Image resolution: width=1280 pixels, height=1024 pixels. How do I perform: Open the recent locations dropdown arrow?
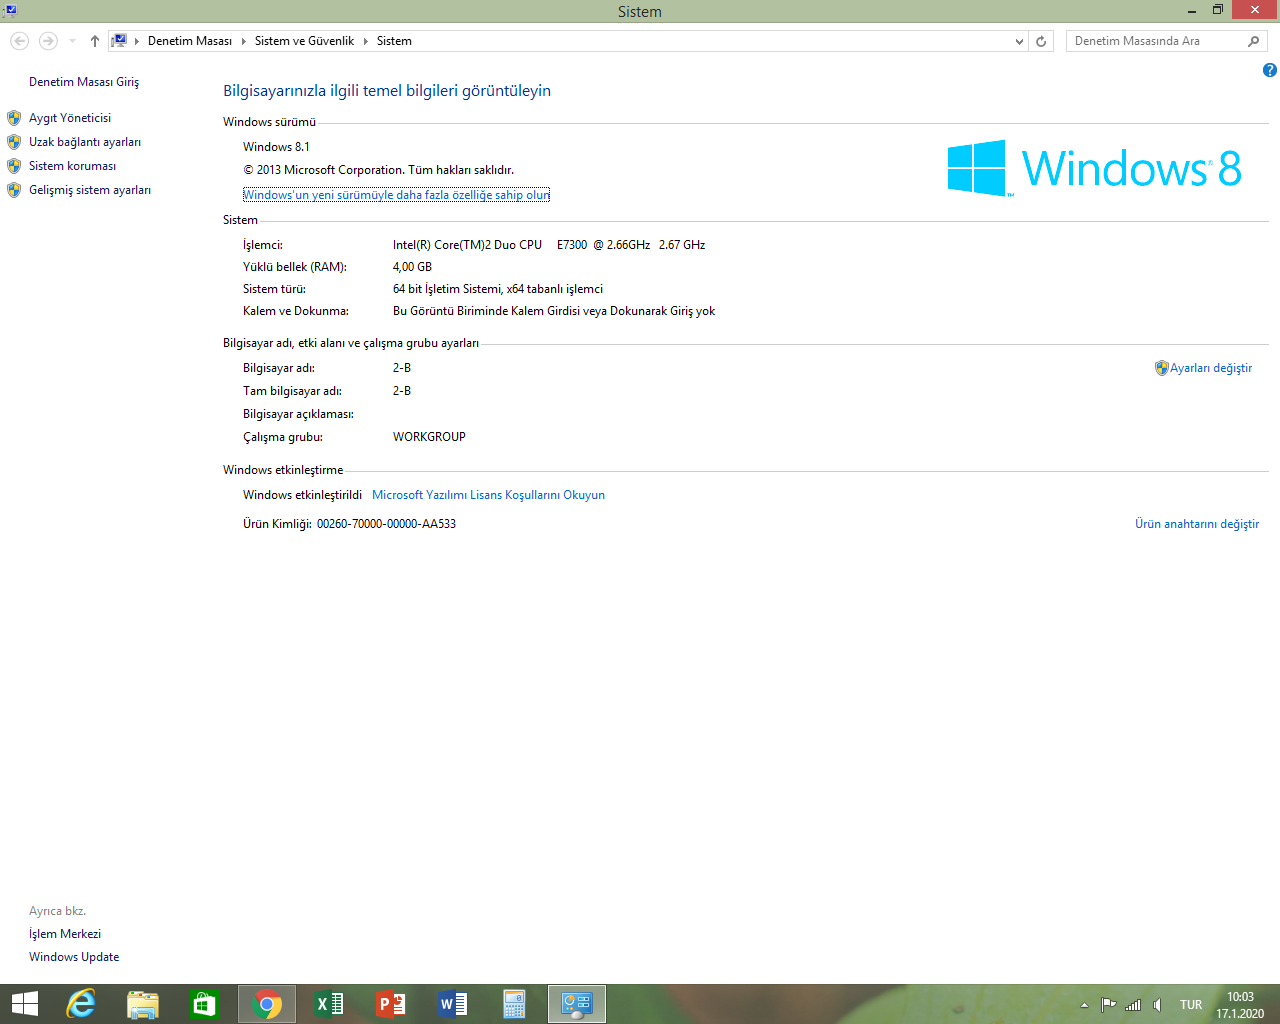(72, 41)
